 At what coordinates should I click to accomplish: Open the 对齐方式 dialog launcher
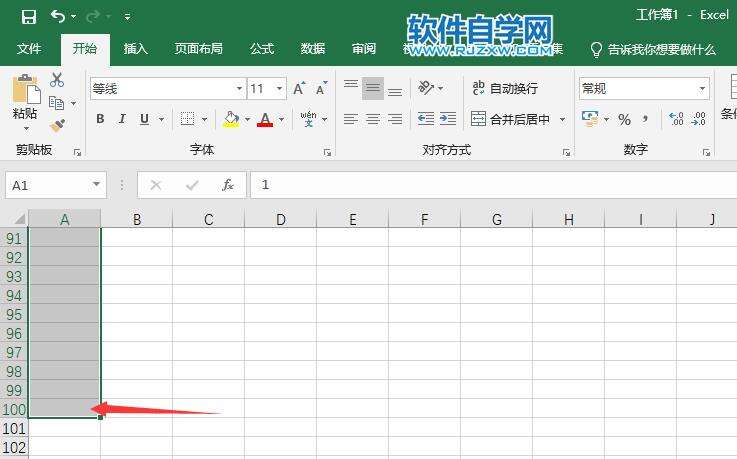566,152
